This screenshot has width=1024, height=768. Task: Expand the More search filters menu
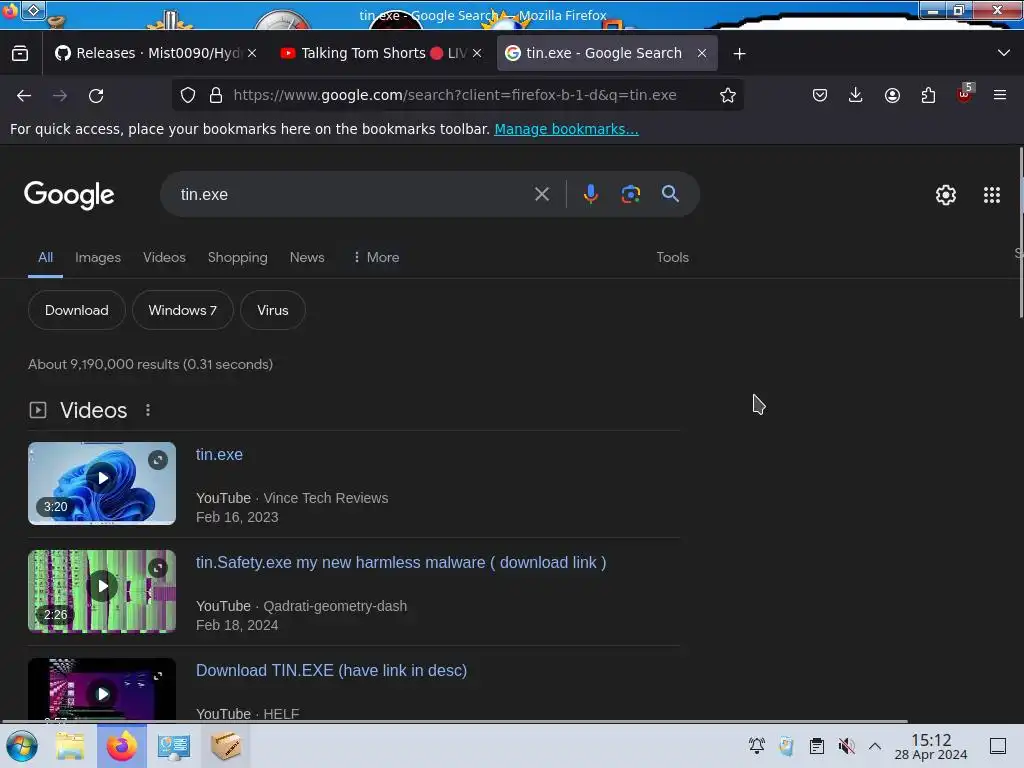point(376,257)
